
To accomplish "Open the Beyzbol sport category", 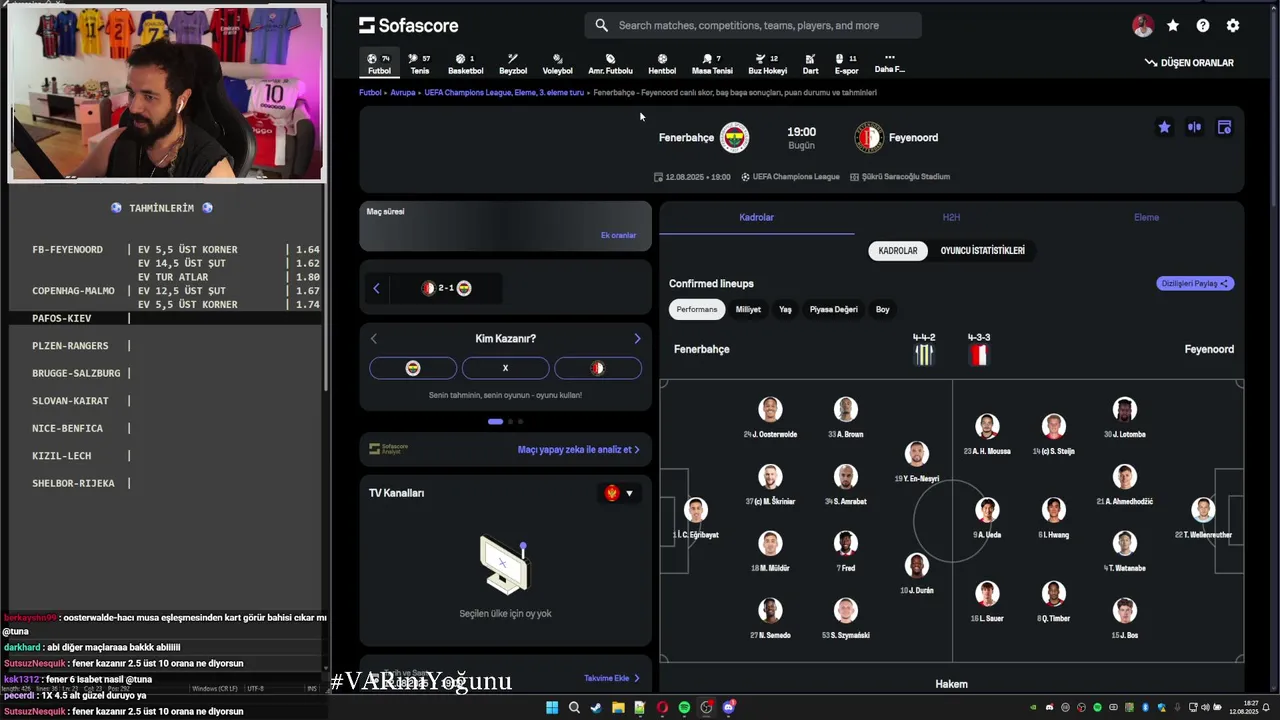I will point(513,64).
